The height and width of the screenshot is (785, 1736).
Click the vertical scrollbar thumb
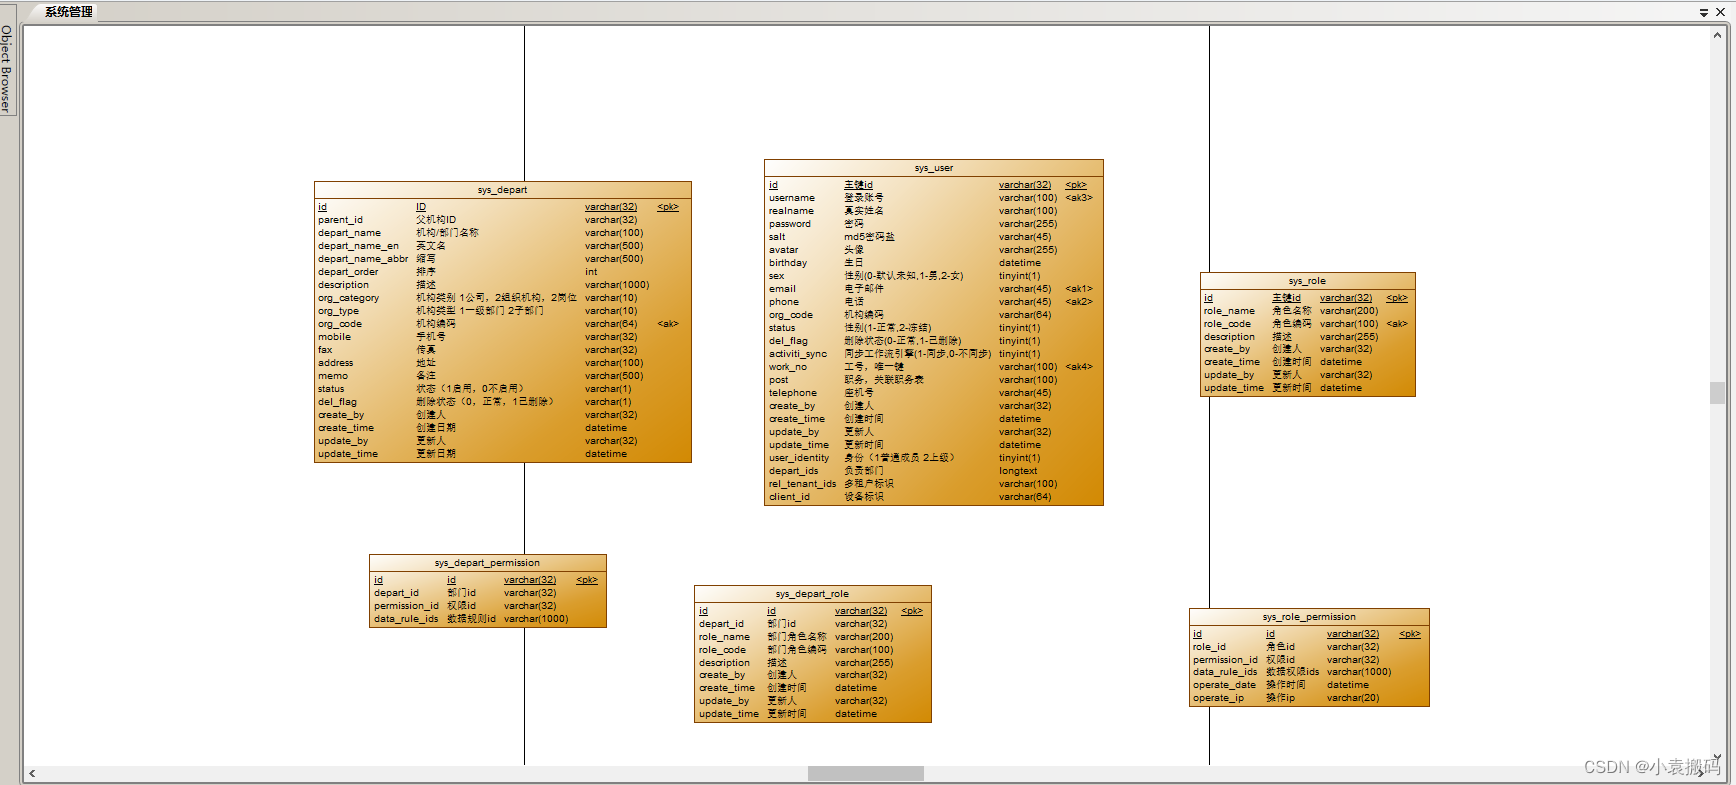[x=1718, y=392]
